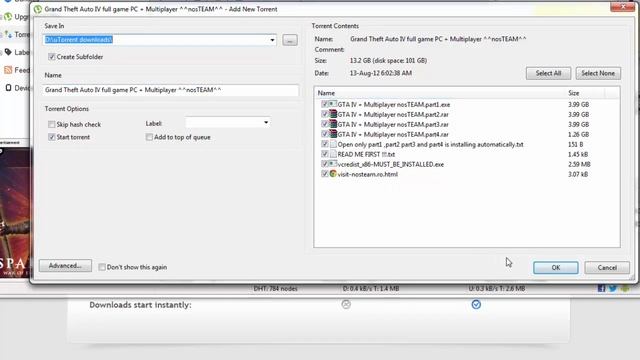Viewport: 640px width, 360px height.
Task: Uncheck nosTEAM.part1.exe file checkbox
Action: (325, 104)
